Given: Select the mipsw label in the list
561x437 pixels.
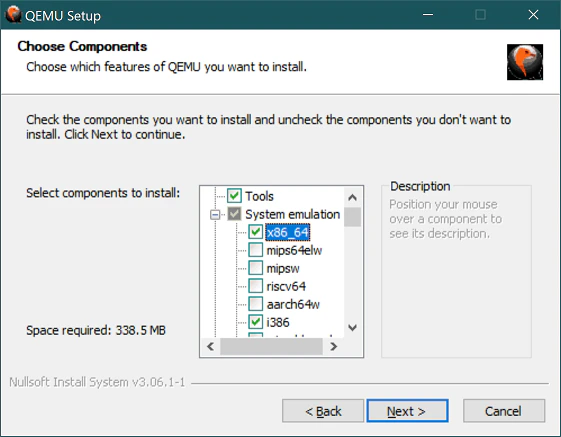Looking at the screenshot, I should click(283, 268).
